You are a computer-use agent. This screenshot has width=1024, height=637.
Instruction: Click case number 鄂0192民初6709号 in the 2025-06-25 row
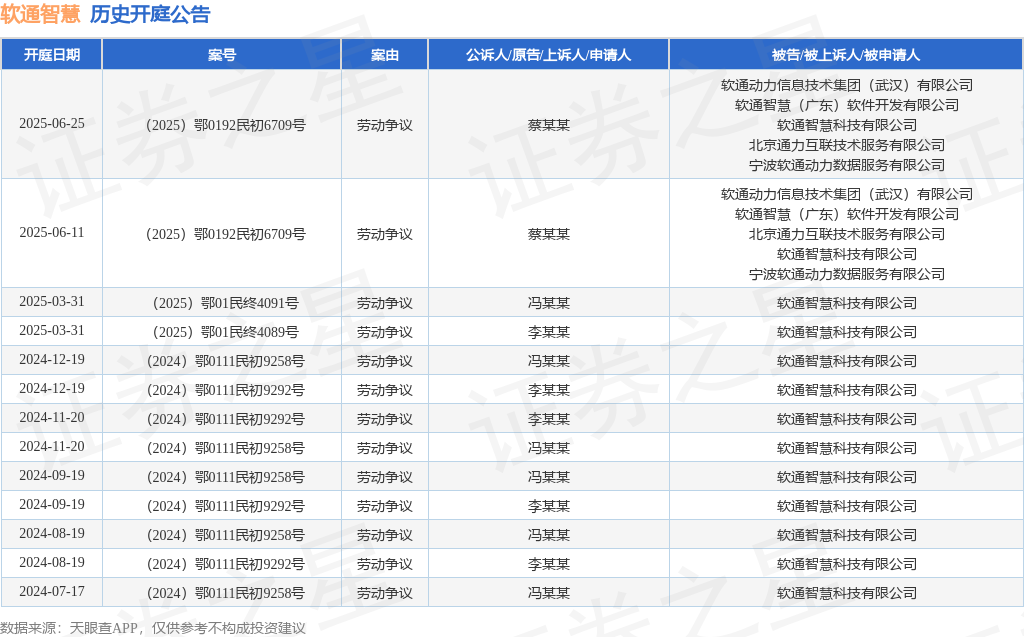pos(249,125)
